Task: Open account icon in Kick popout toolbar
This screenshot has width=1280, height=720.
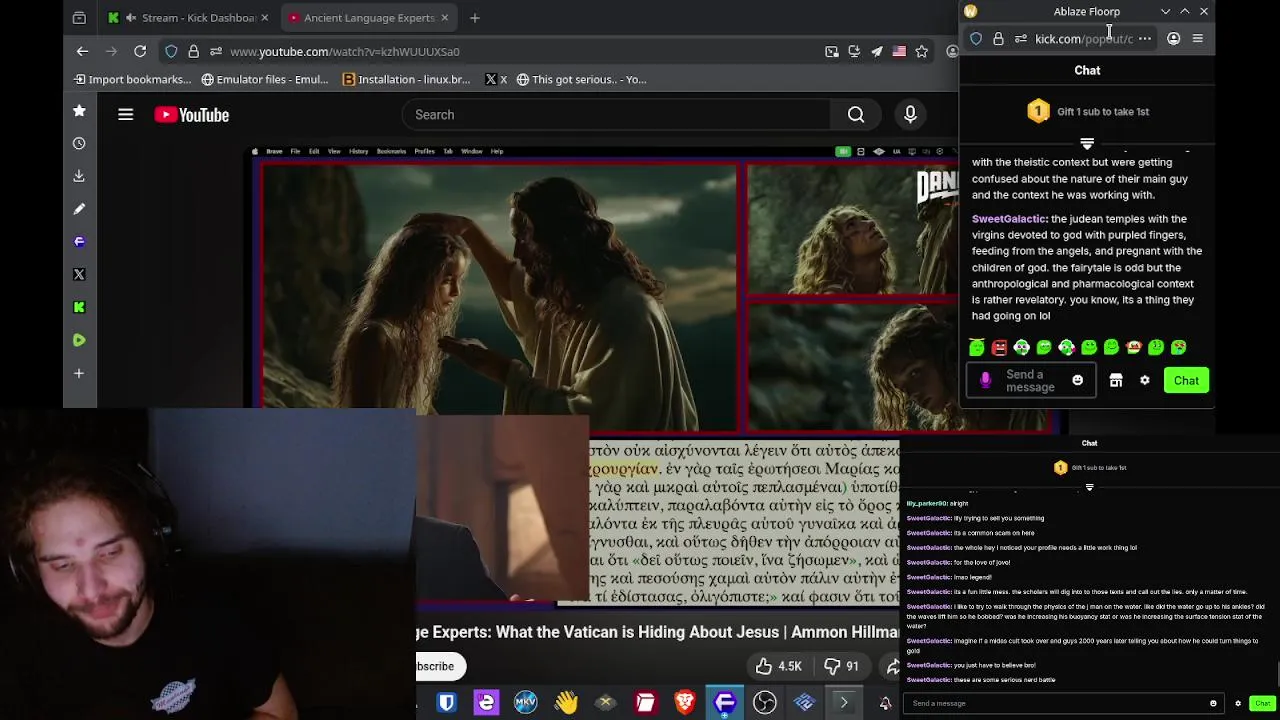Action: pos(1173,39)
